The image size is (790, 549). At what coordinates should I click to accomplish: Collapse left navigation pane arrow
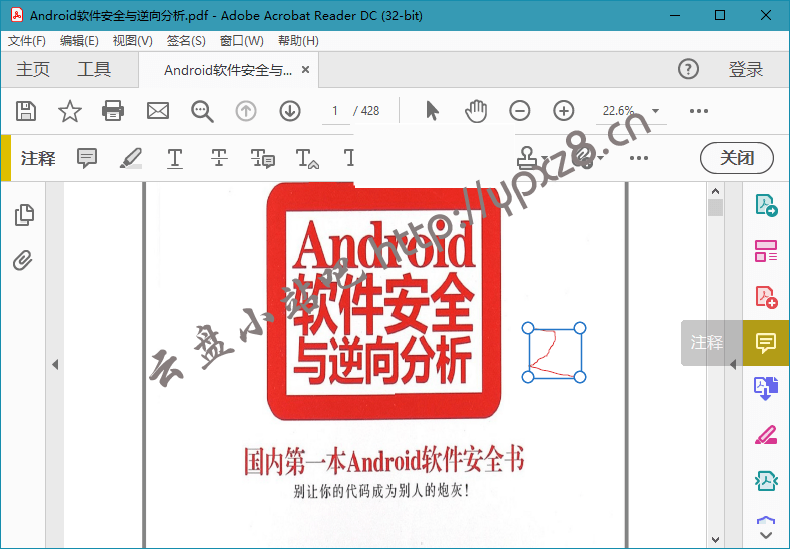click(55, 364)
